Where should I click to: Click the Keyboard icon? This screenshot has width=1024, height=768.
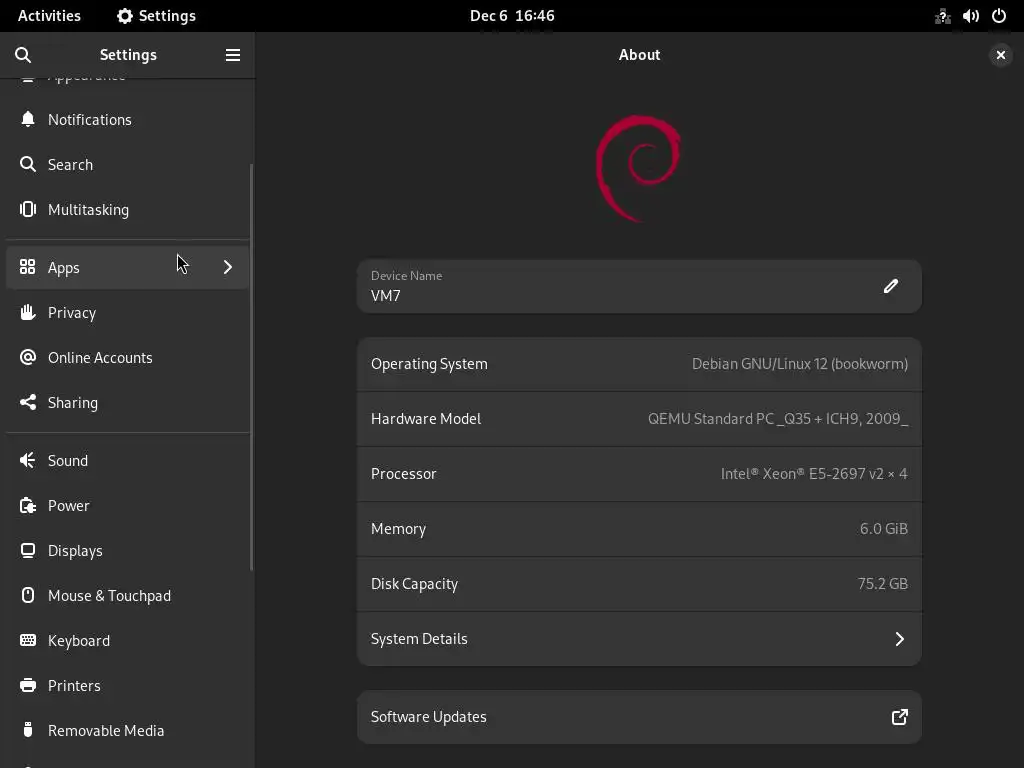27,640
